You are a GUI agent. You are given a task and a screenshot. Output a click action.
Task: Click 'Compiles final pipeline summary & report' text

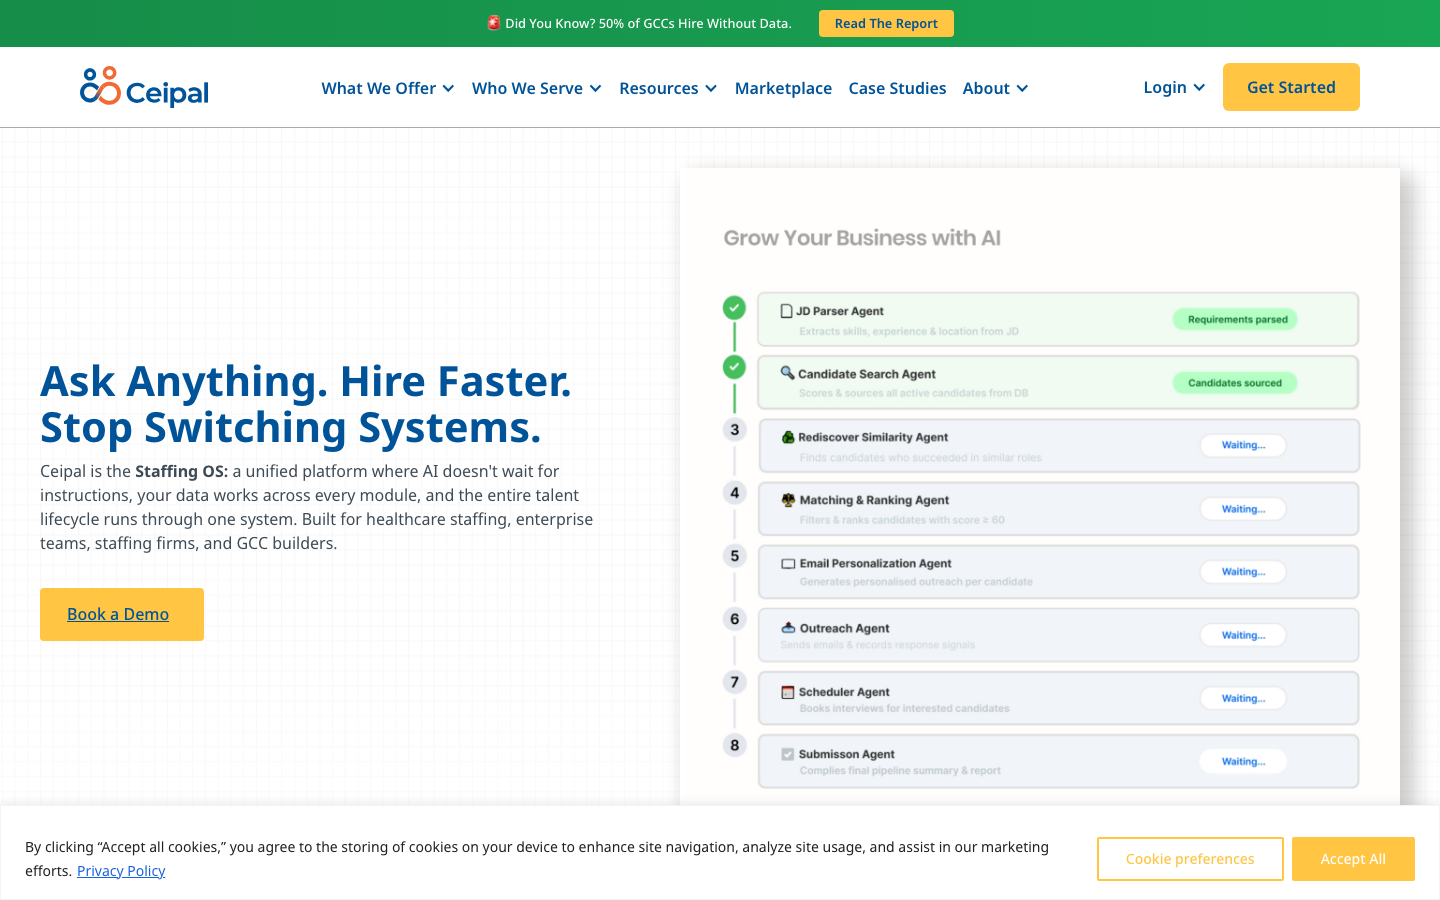tap(900, 770)
